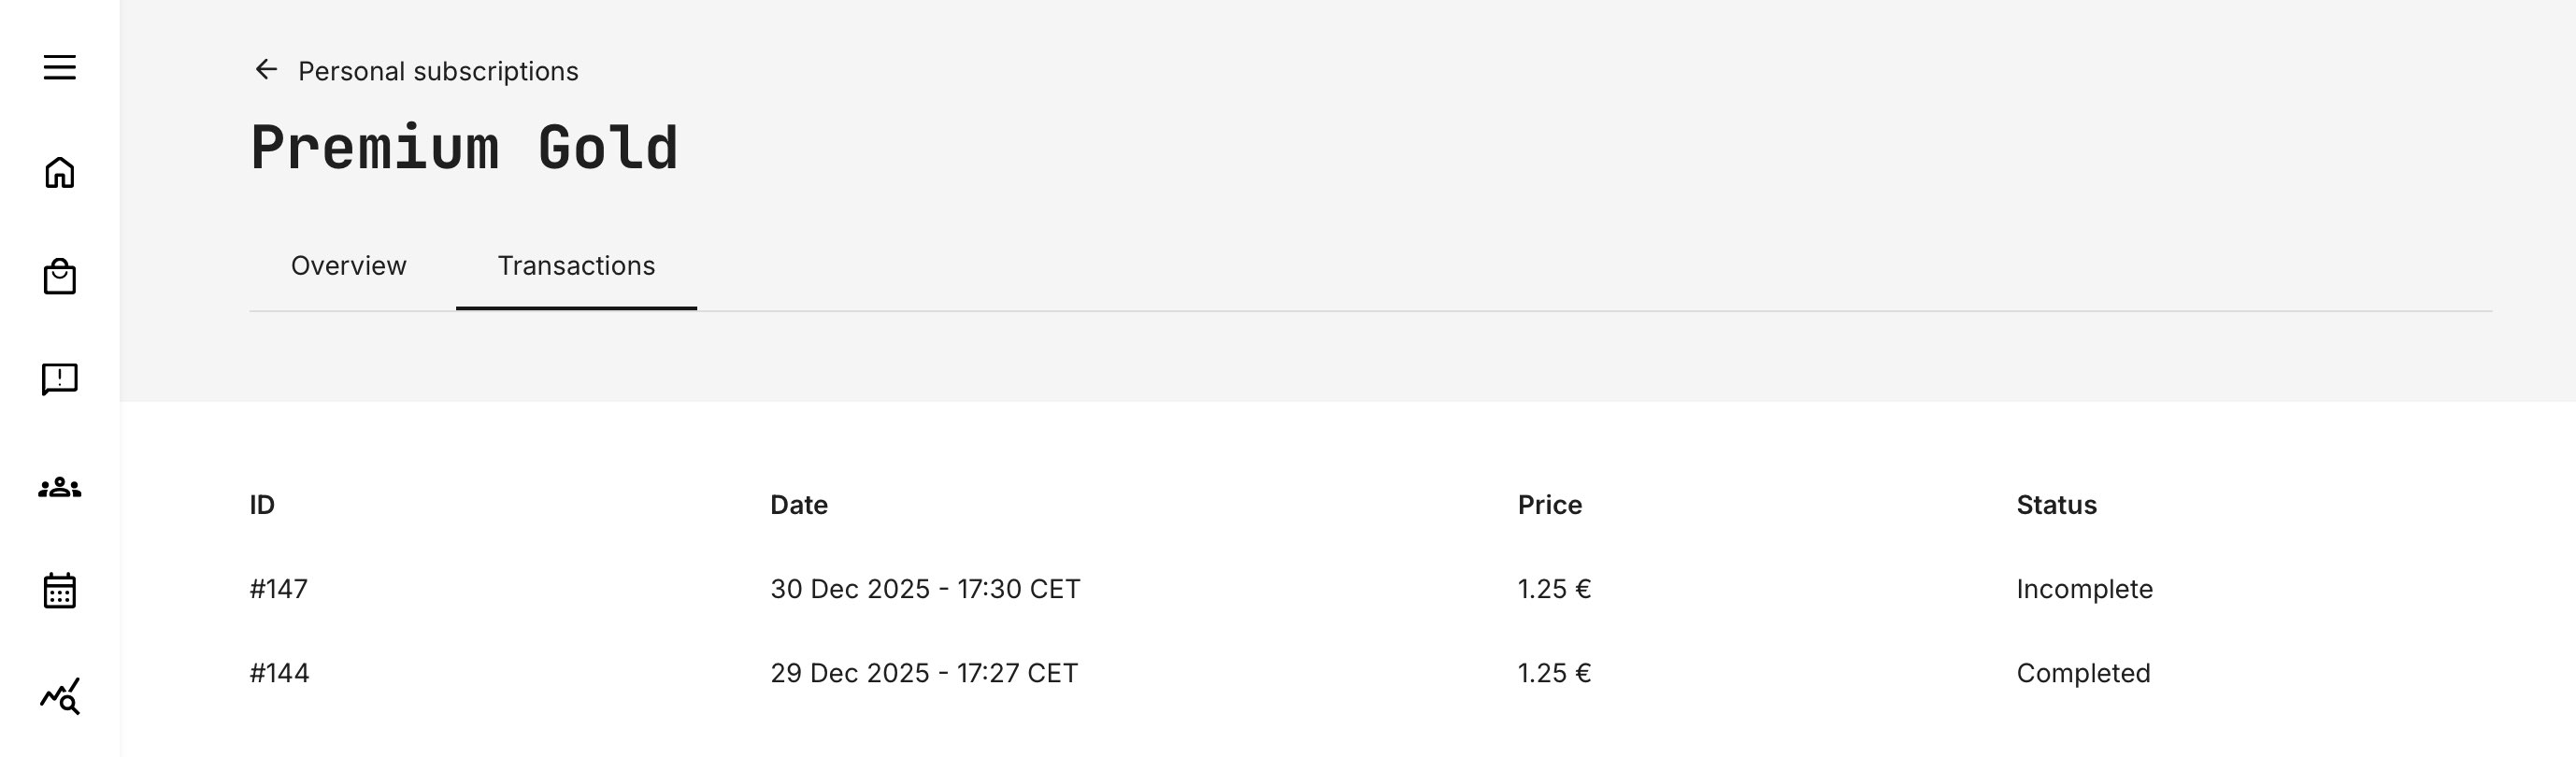Click the Status column header
The width and height of the screenshot is (2576, 757).
coord(2055,505)
